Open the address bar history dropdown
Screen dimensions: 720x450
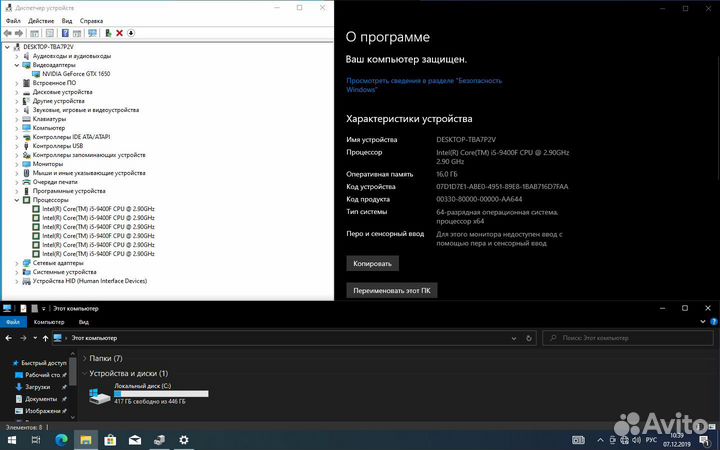coord(514,338)
